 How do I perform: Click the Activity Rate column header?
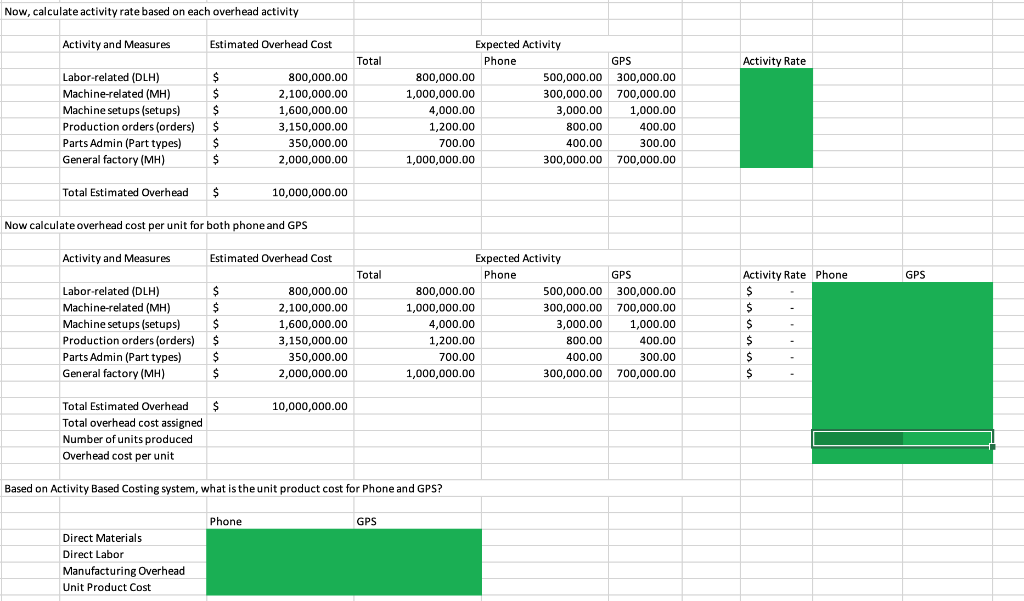(x=776, y=61)
